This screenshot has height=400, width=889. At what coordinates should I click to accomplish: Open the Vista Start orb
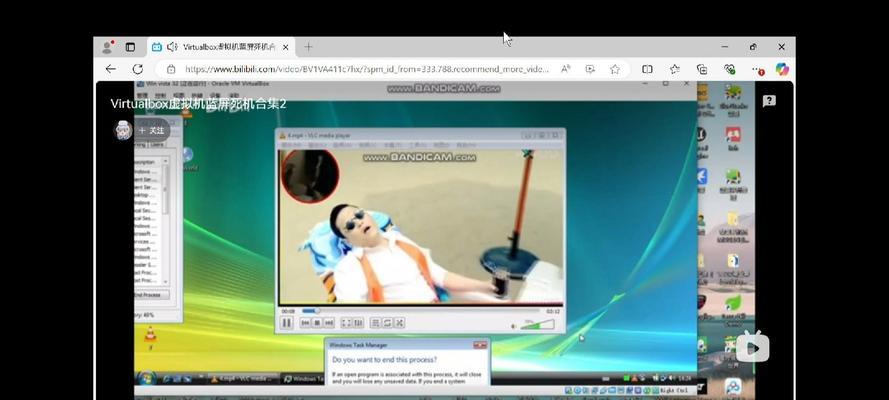147,378
